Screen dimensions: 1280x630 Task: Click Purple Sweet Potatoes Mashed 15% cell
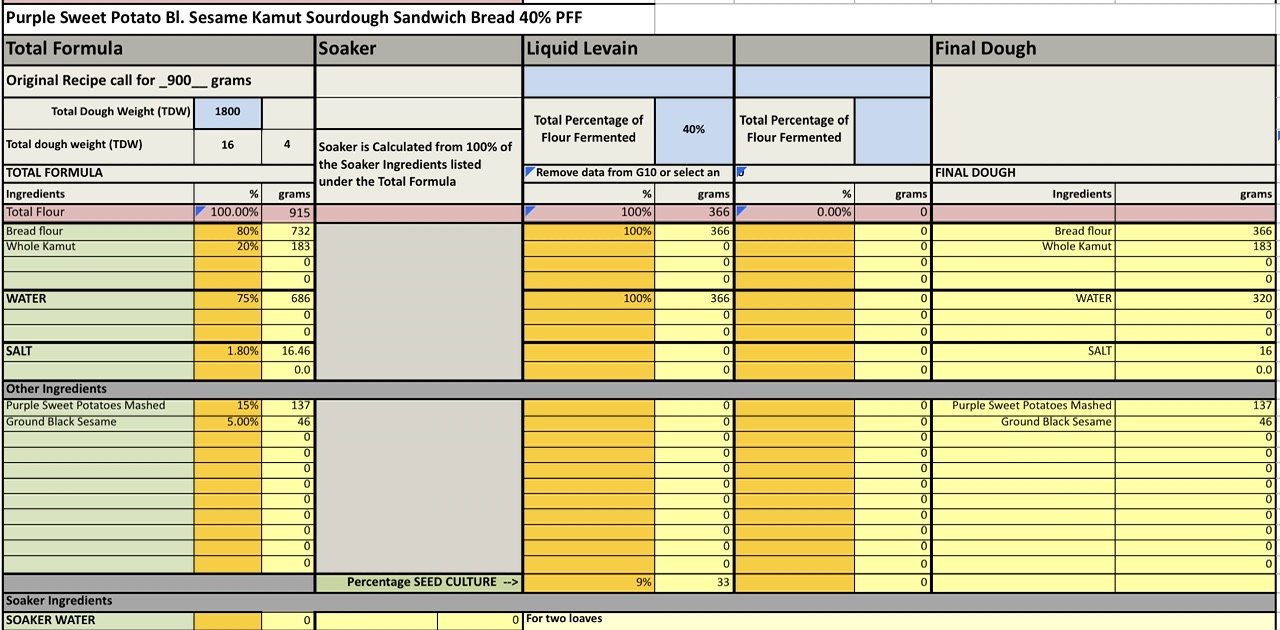[x=228, y=405]
